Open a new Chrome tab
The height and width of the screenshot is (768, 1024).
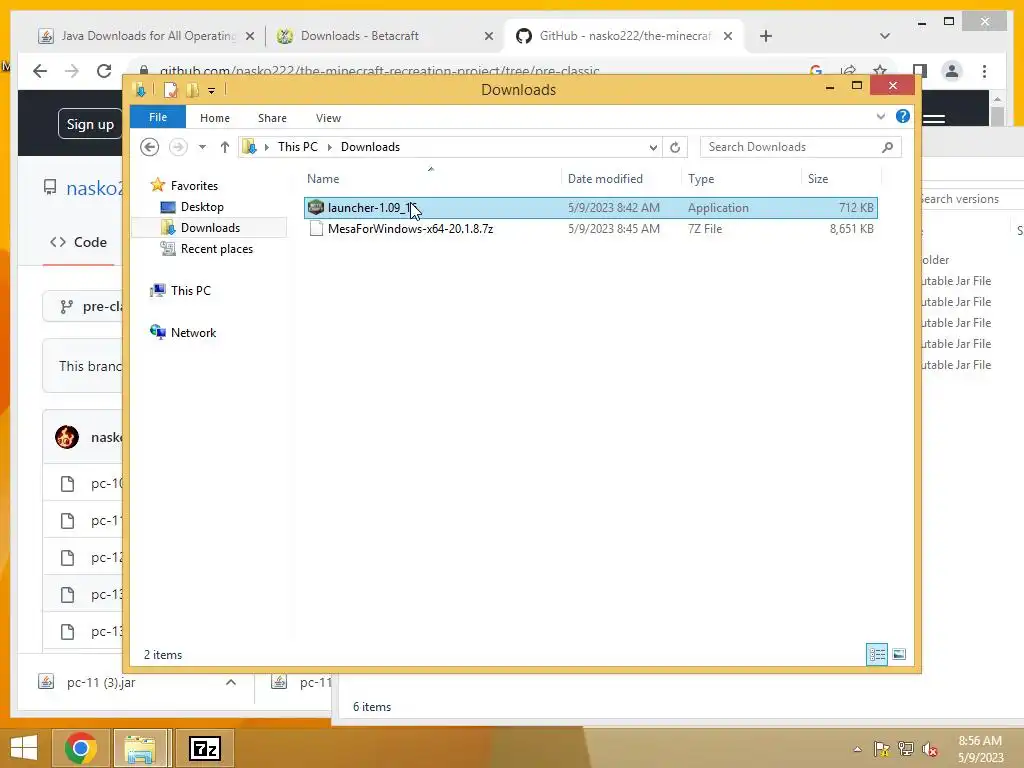point(766,36)
